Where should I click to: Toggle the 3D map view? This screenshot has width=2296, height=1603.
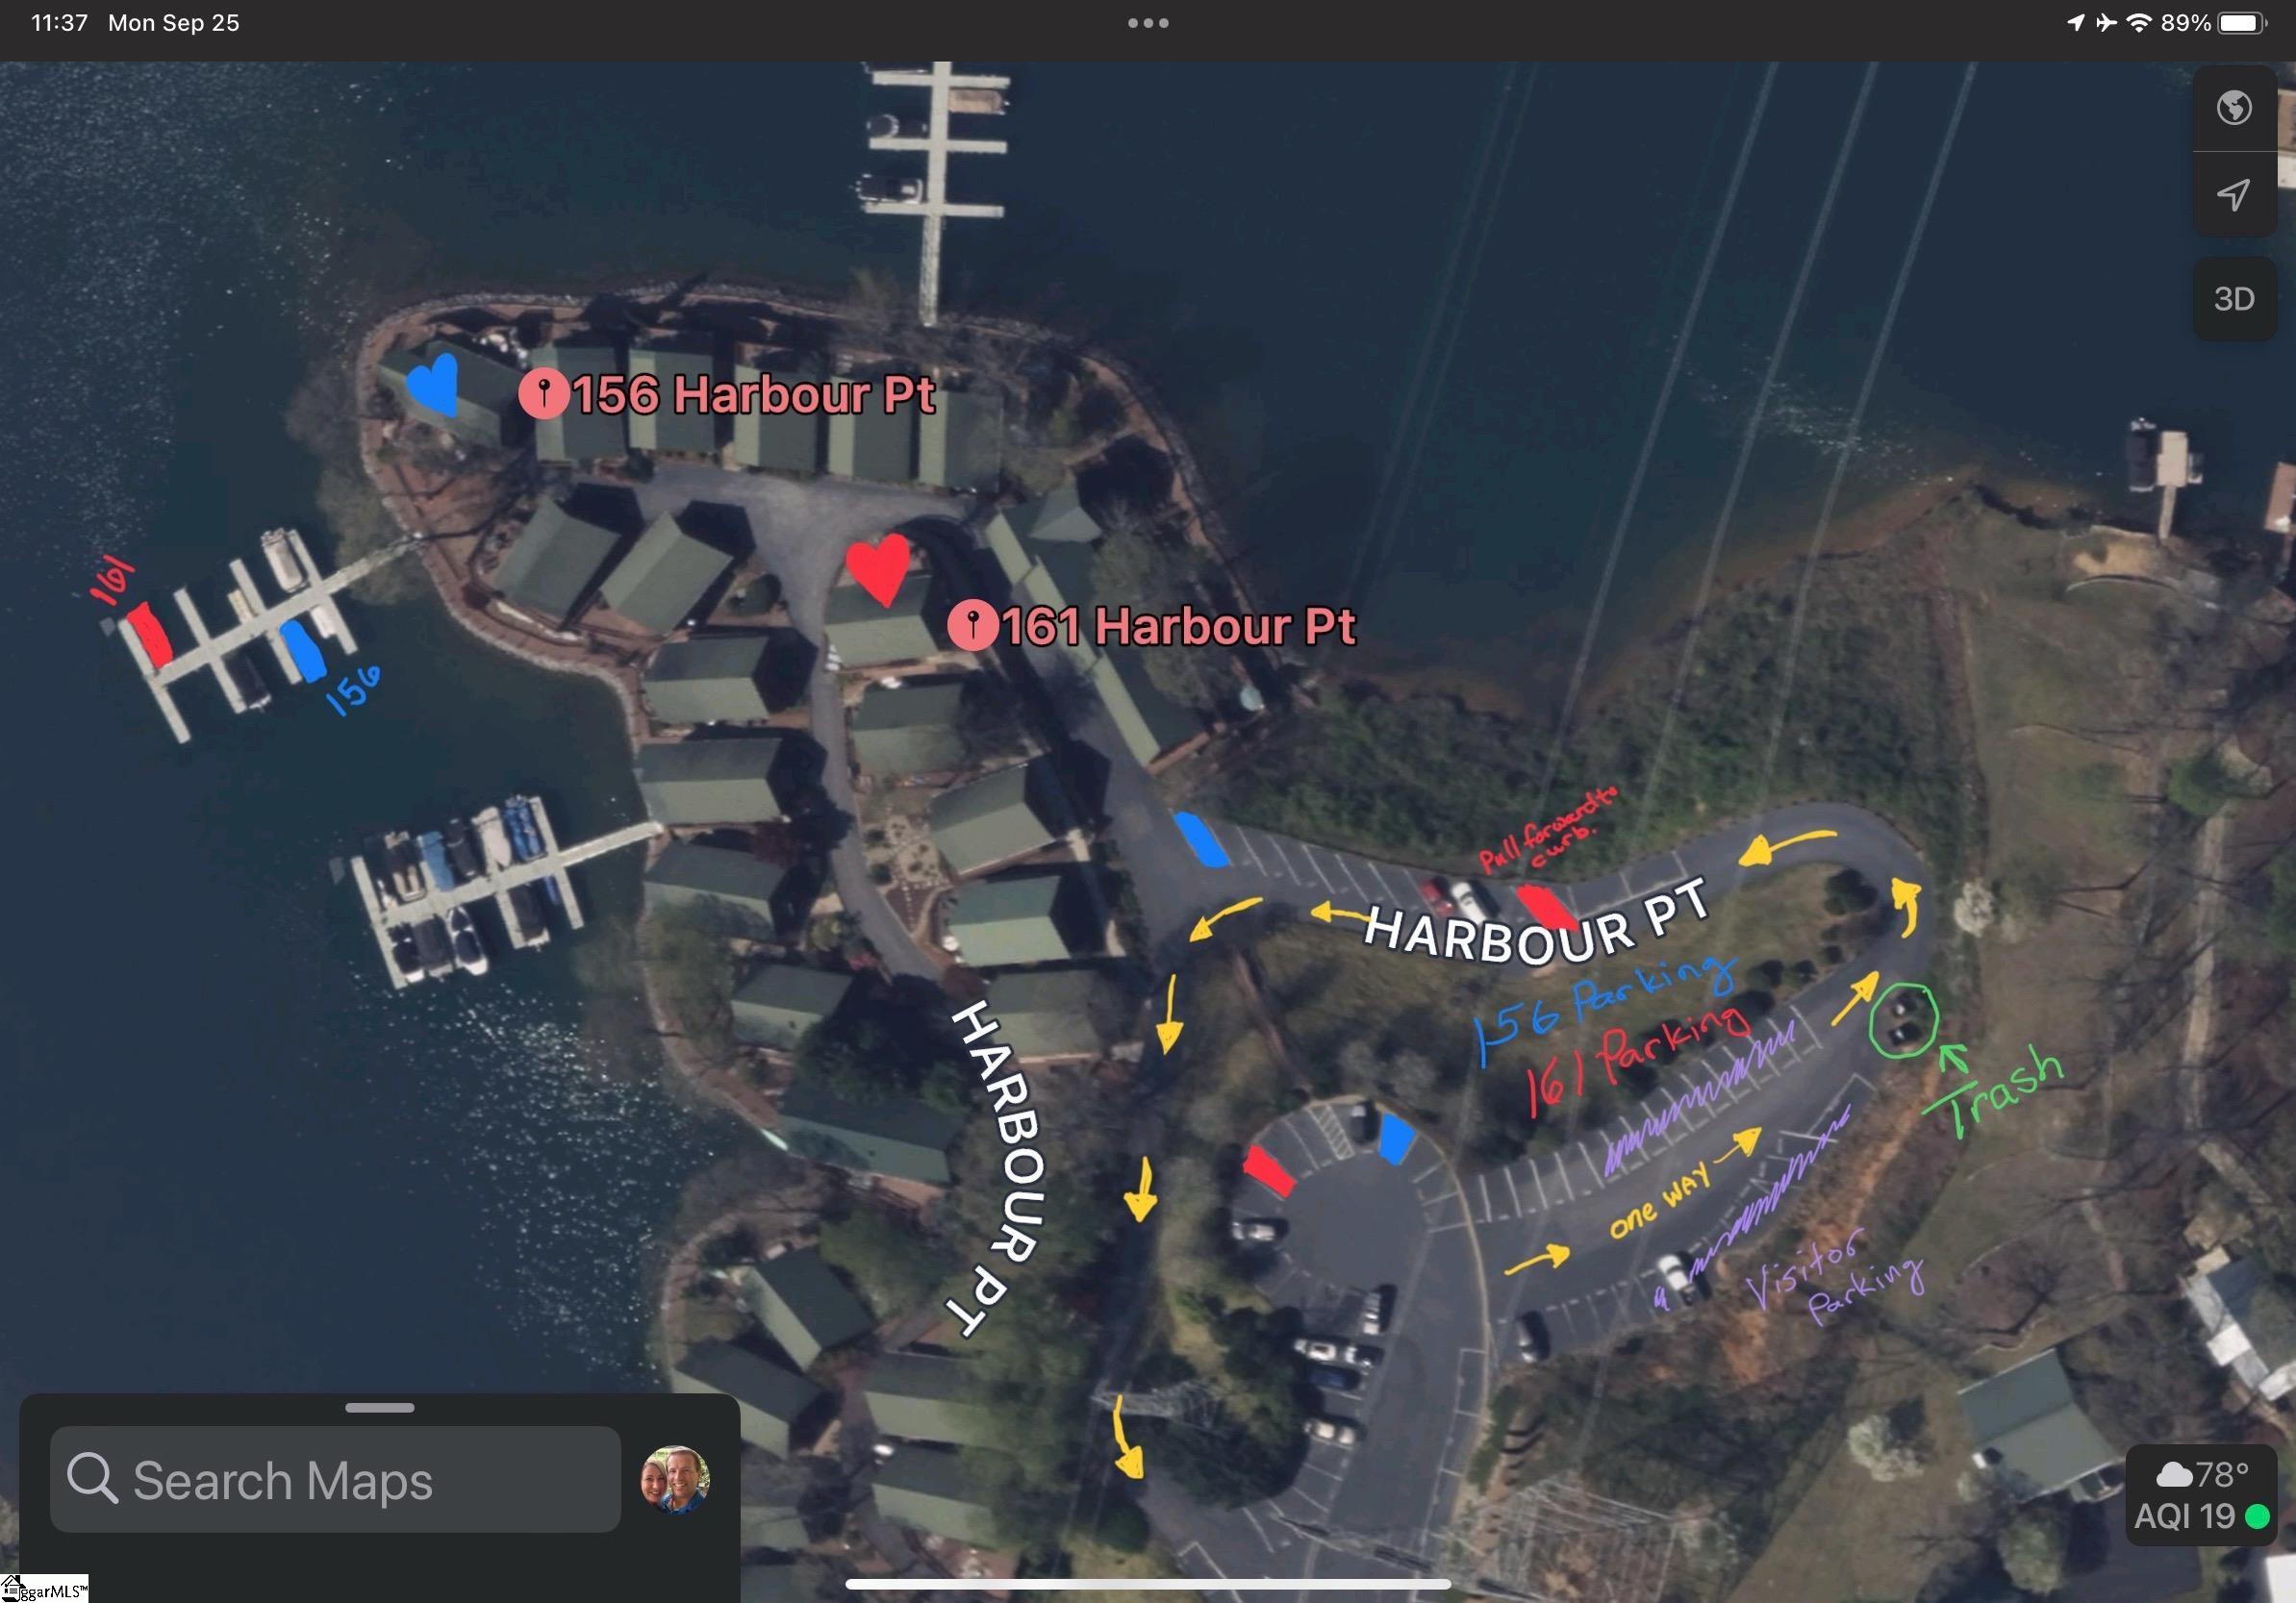(2234, 299)
